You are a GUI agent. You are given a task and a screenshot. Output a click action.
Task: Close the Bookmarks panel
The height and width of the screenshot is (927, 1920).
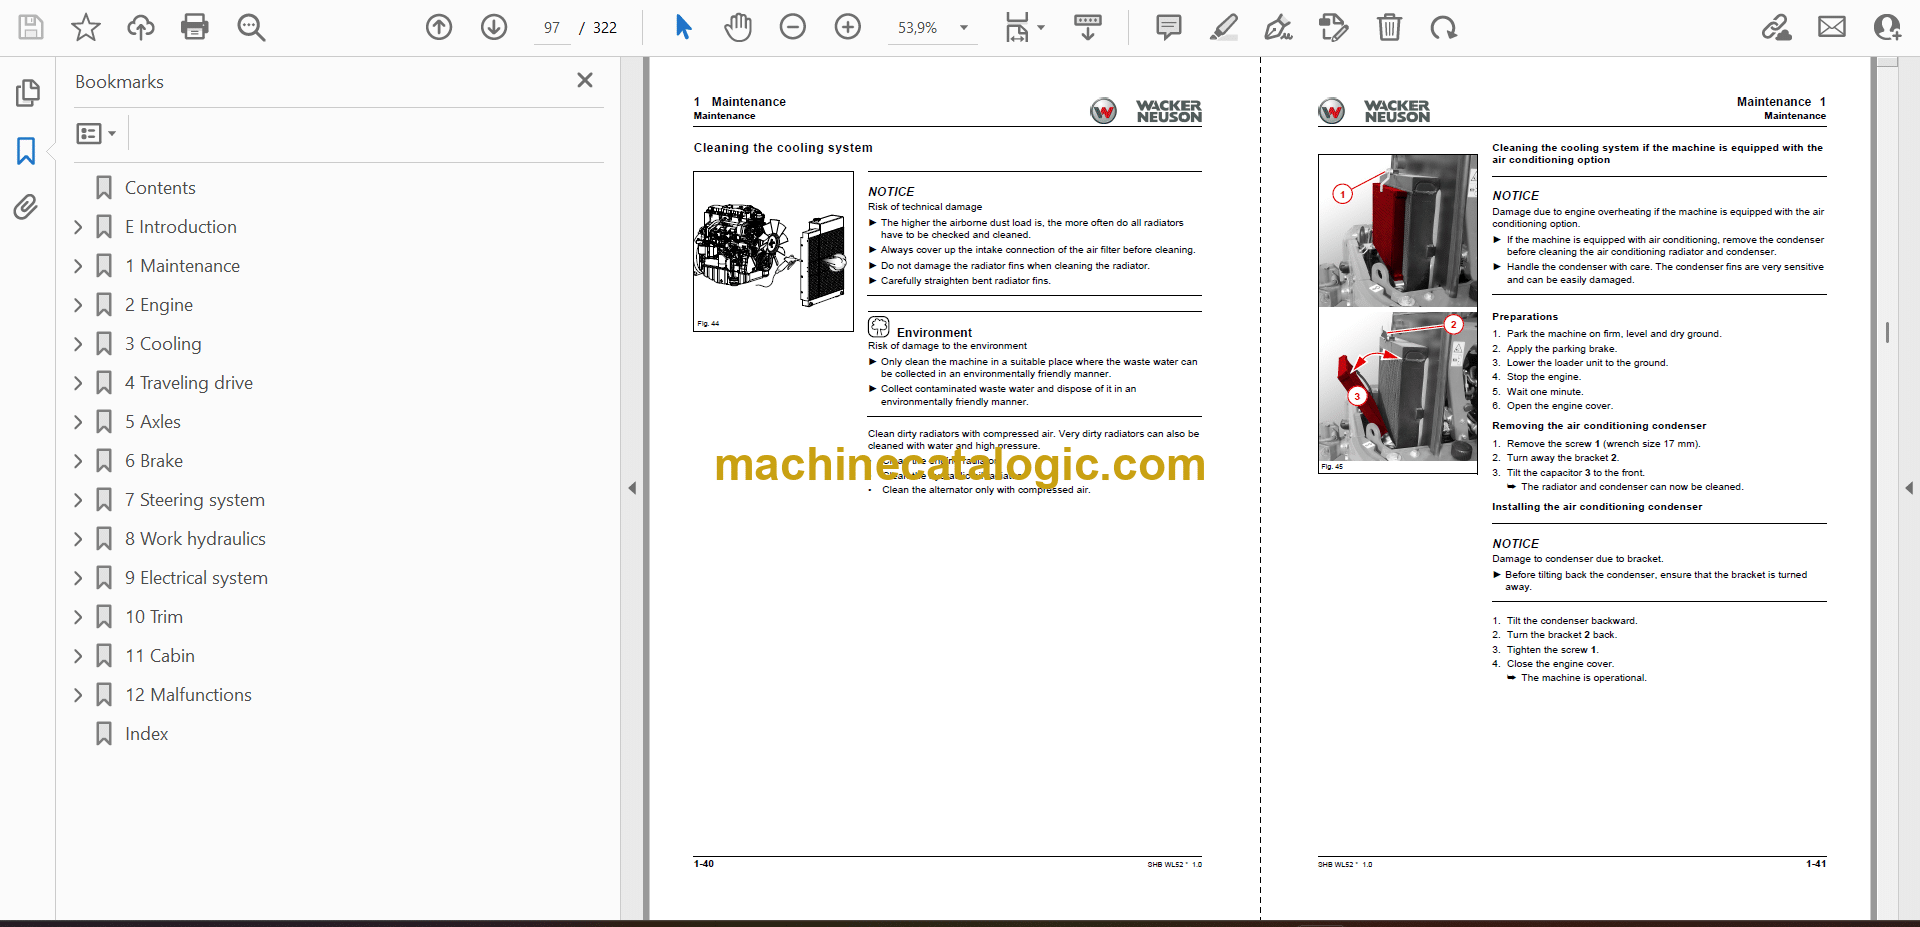click(585, 80)
